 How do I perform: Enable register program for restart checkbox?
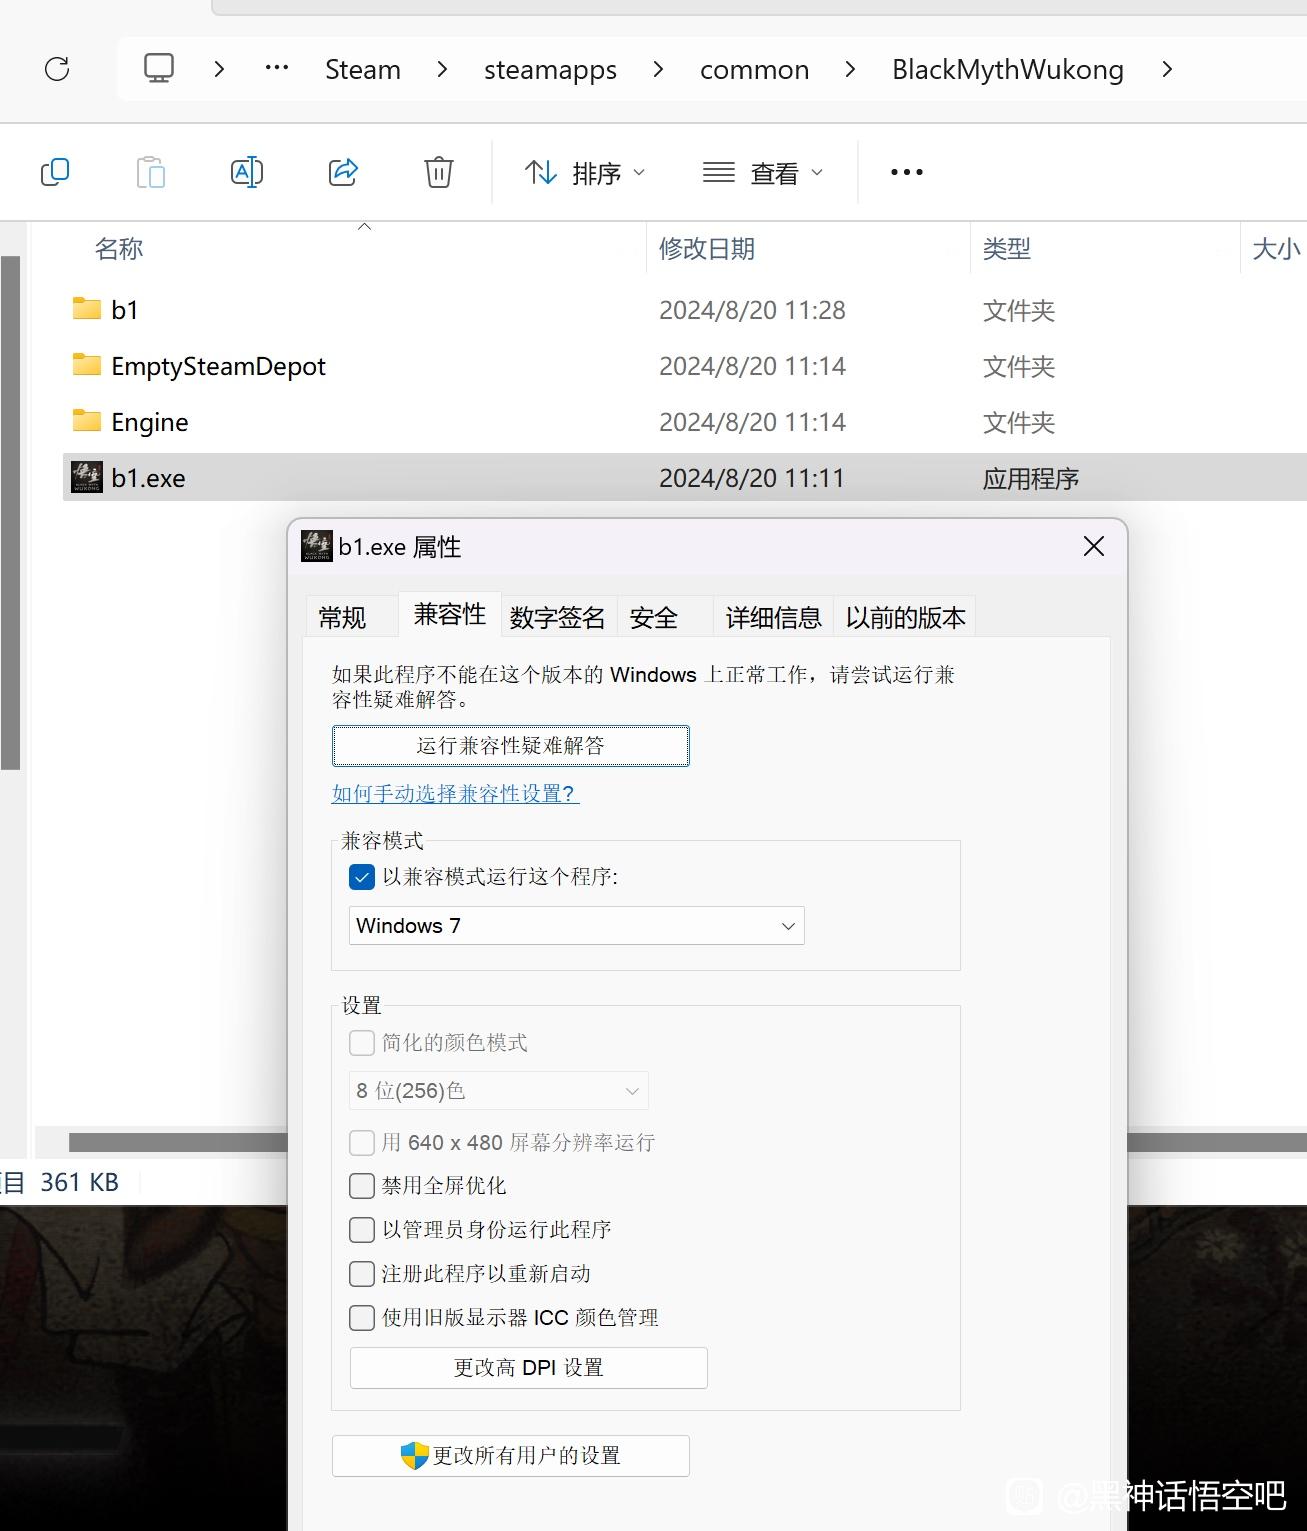362,1274
